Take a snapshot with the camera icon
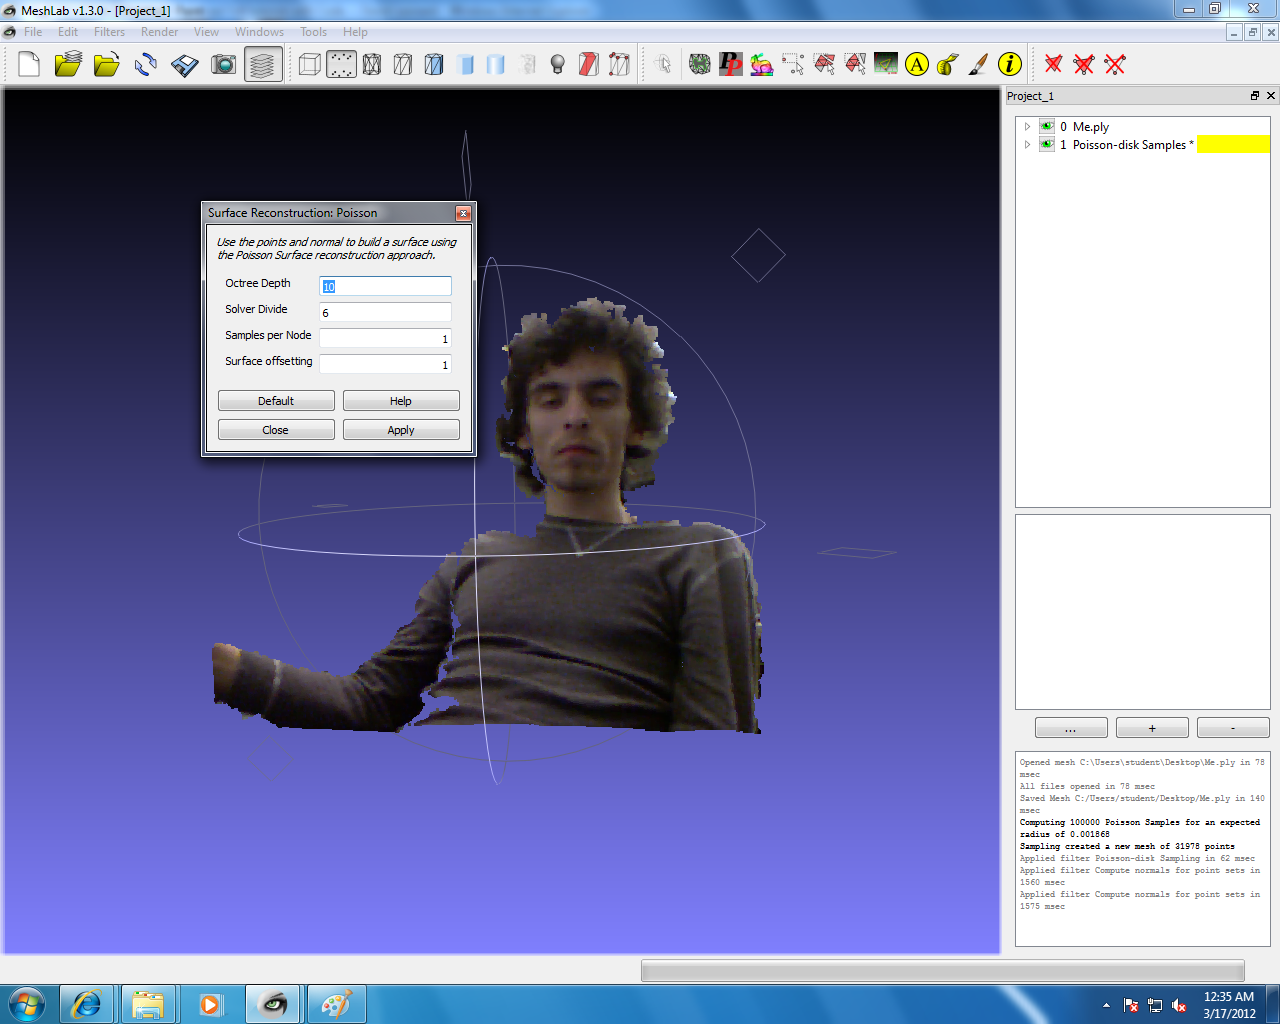 click(x=224, y=65)
